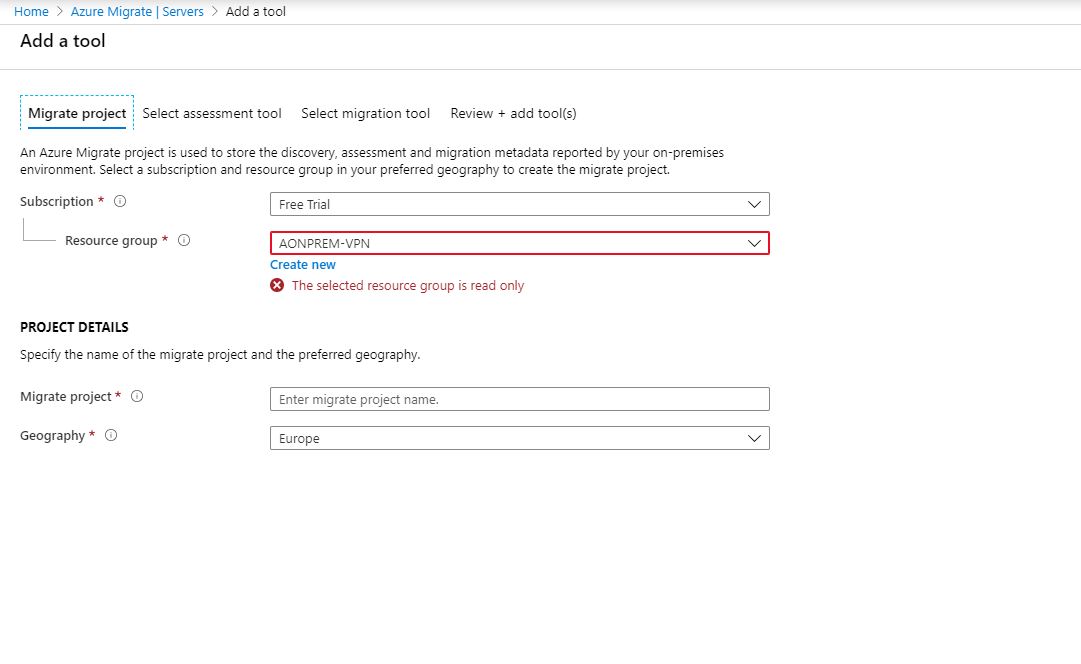Screen dimensions: 1081x664
Task: Open the Subscription dropdown showing Free Trial
Action: click(x=519, y=204)
